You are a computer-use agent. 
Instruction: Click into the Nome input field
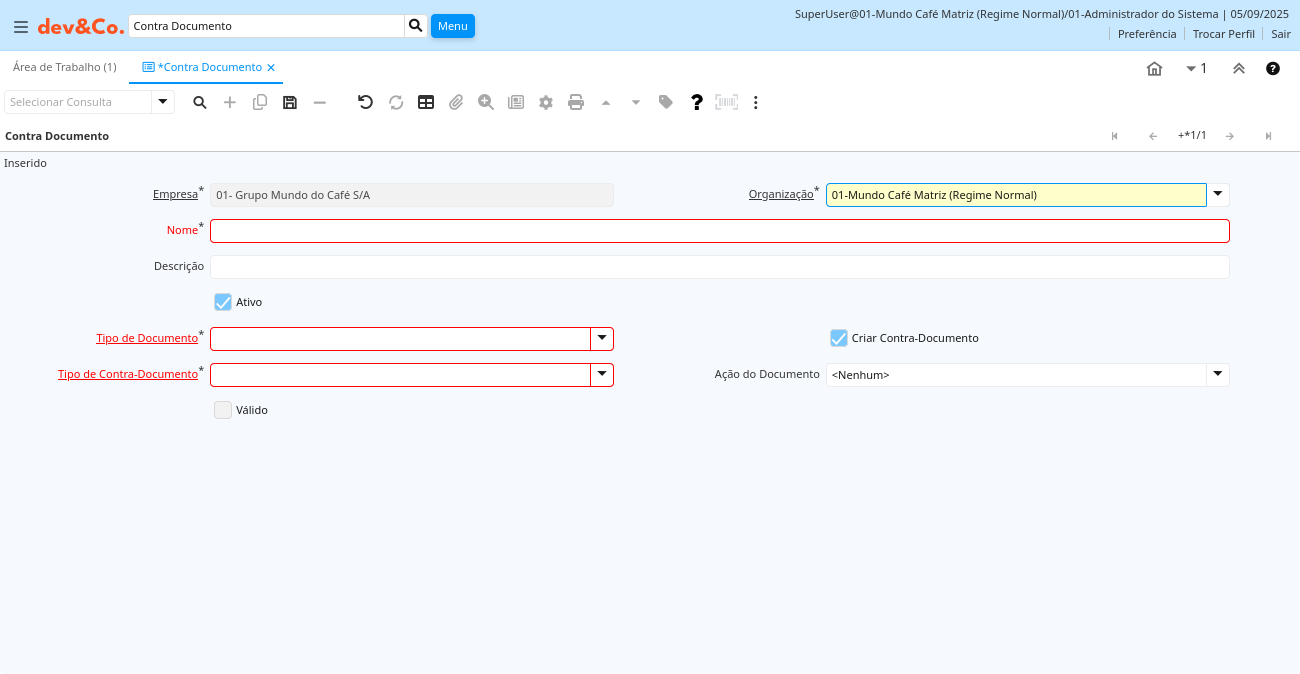click(x=719, y=231)
